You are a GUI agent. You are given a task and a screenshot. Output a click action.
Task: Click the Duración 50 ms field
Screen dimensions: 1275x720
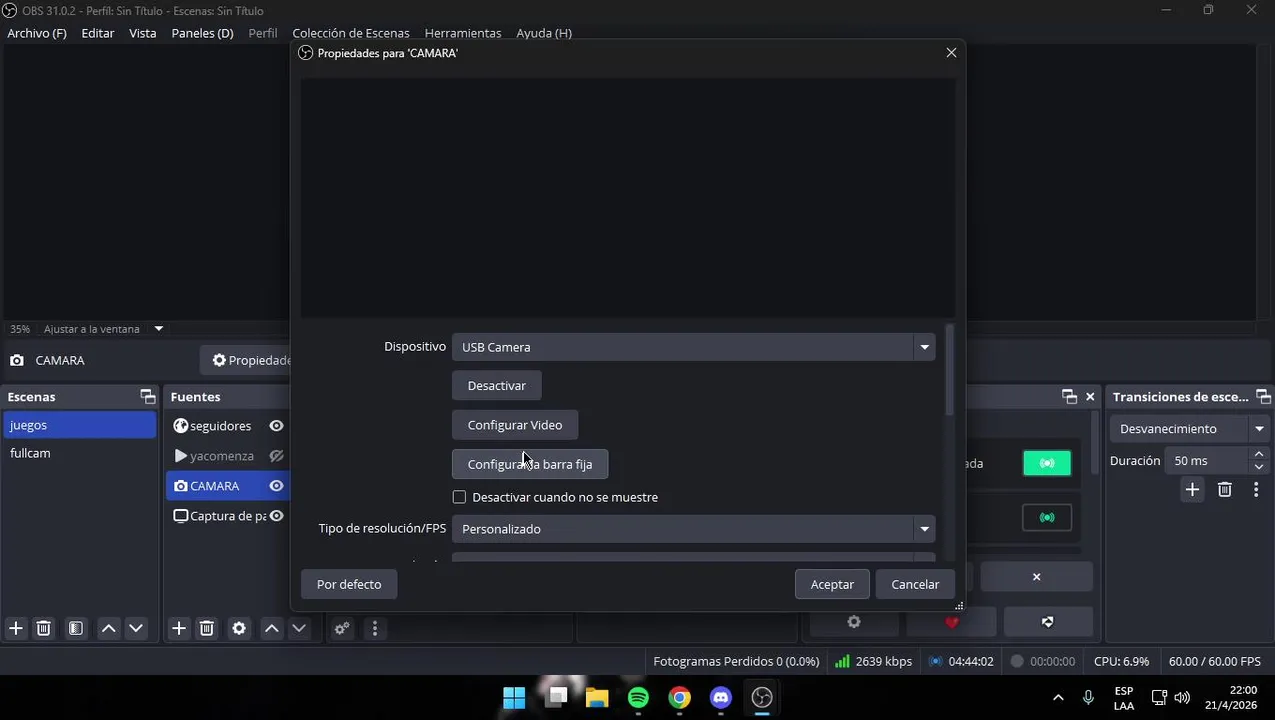point(1206,461)
